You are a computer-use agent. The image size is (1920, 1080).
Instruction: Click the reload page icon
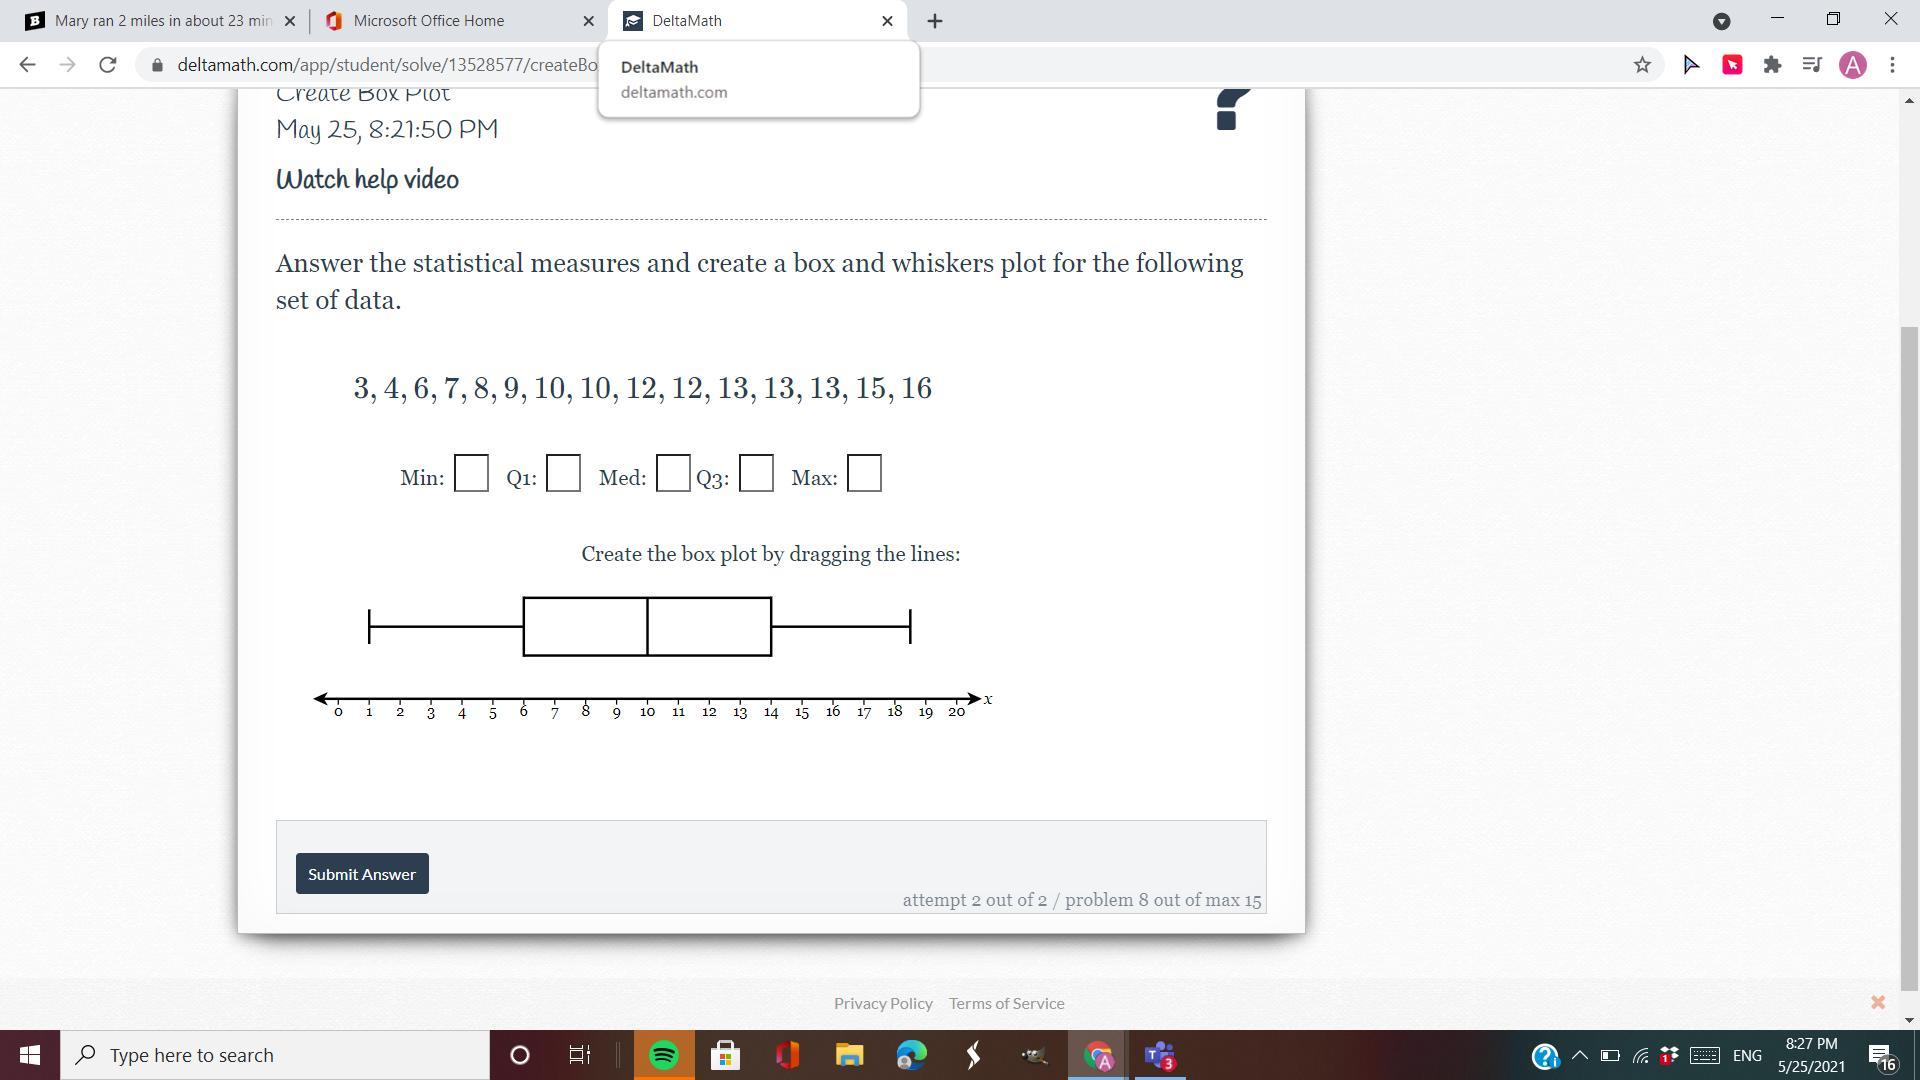point(108,65)
